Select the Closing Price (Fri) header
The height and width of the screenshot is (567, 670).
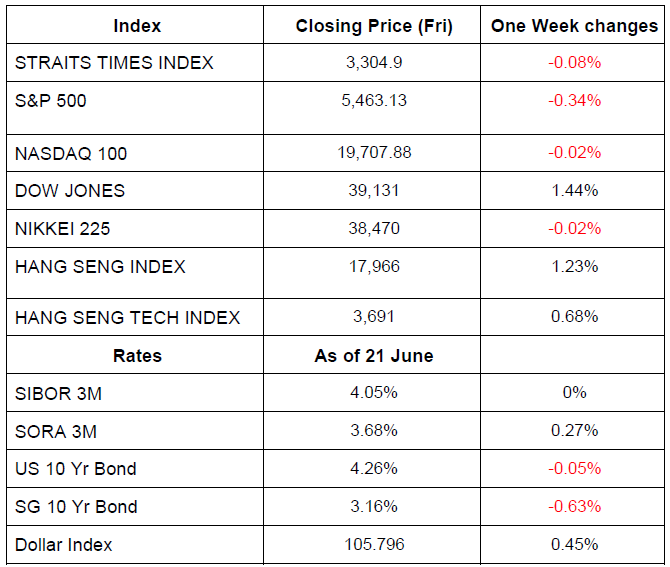[x=374, y=26]
